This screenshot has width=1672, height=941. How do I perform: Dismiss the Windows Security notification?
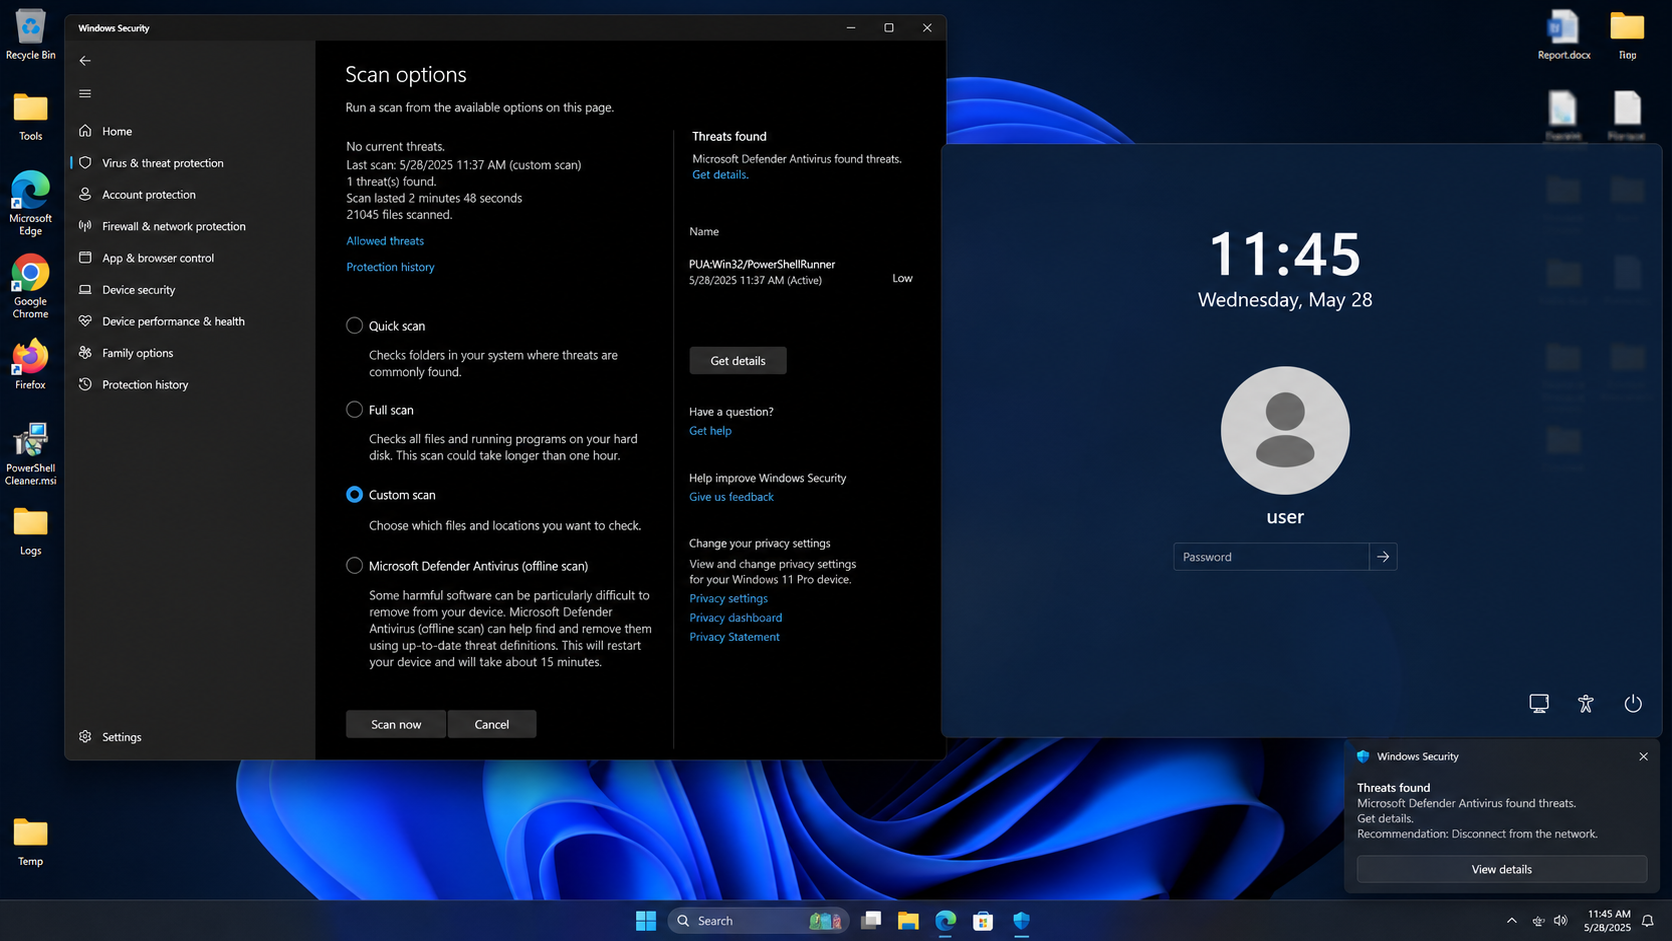coord(1643,757)
